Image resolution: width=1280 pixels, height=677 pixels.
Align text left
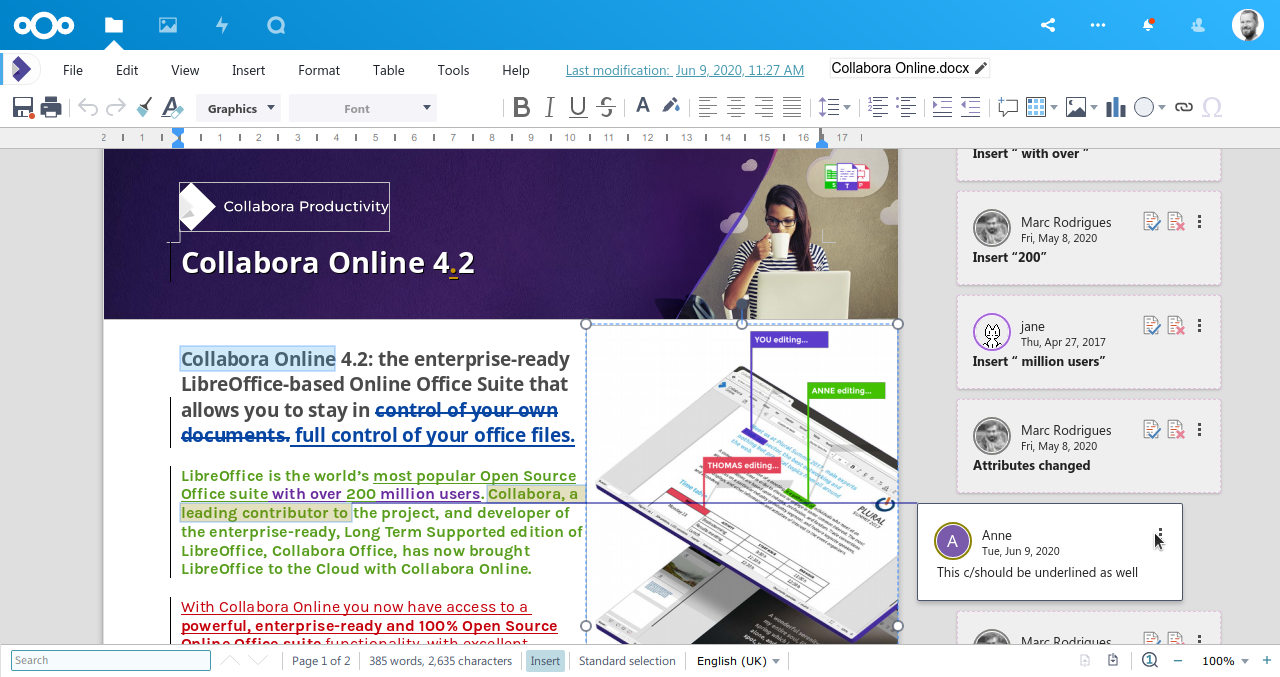(x=708, y=107)
